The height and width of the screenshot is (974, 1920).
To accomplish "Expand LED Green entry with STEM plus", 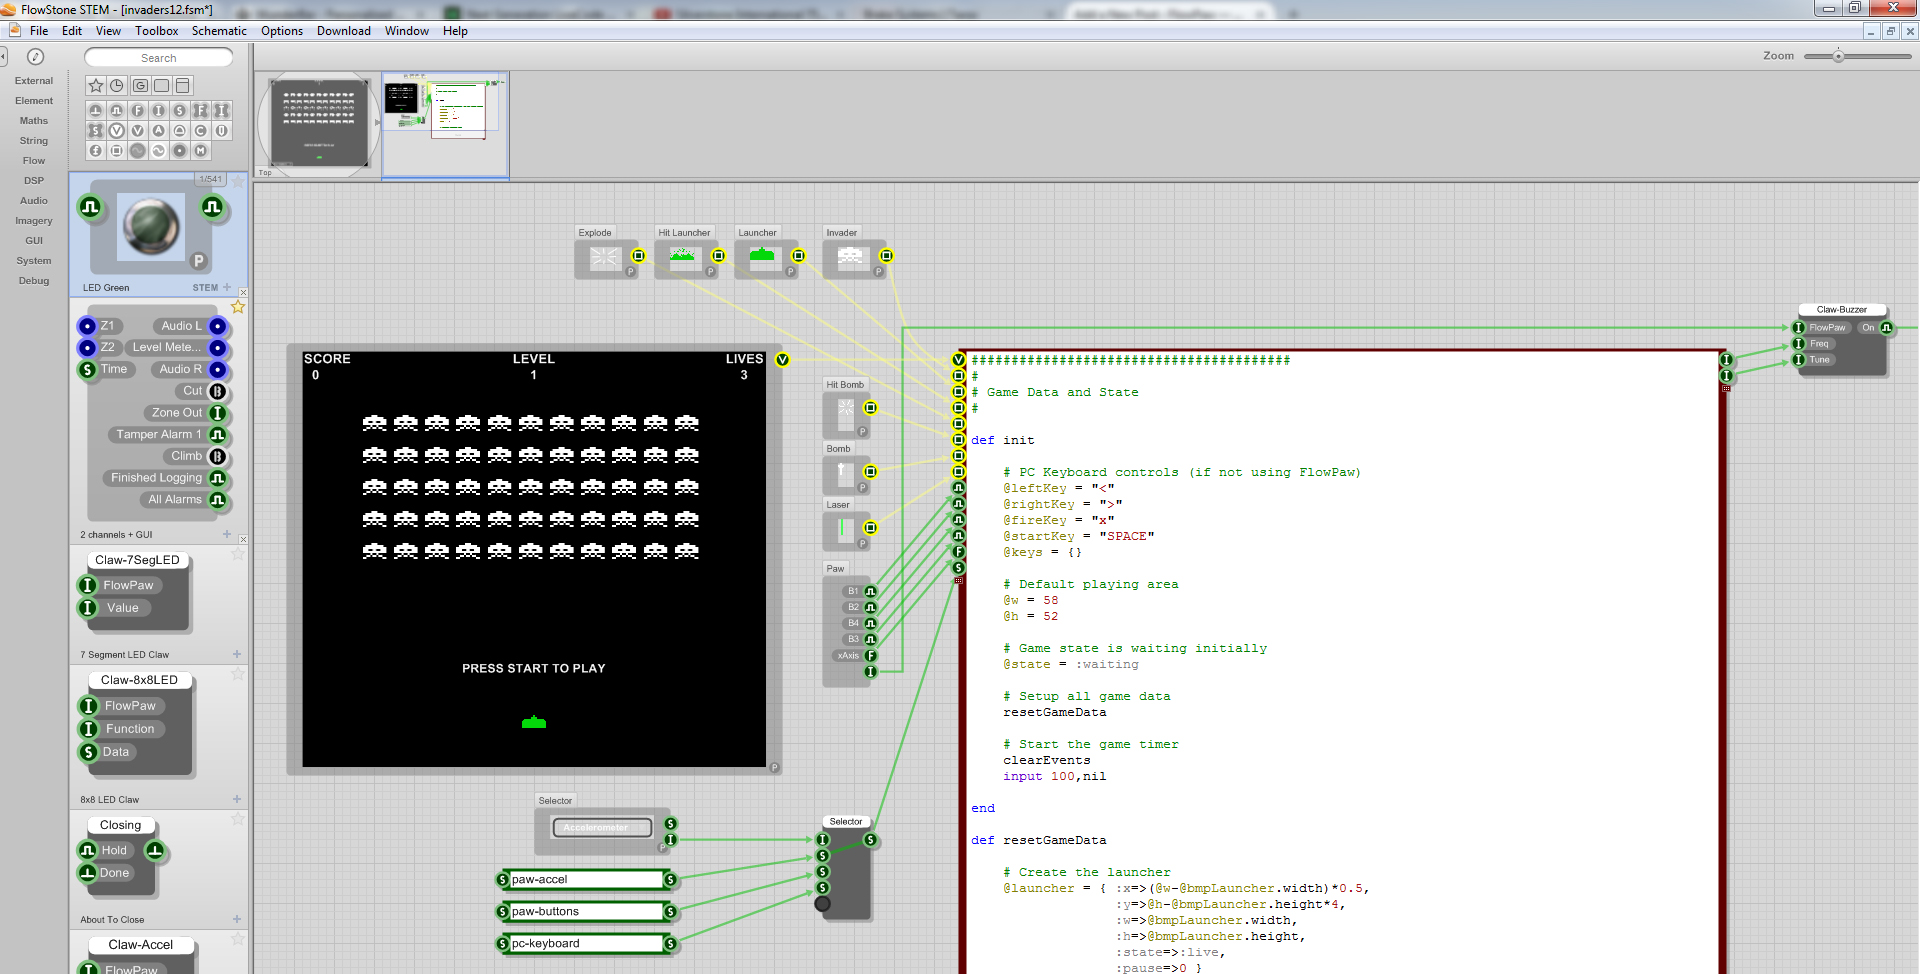I will 227,287.
